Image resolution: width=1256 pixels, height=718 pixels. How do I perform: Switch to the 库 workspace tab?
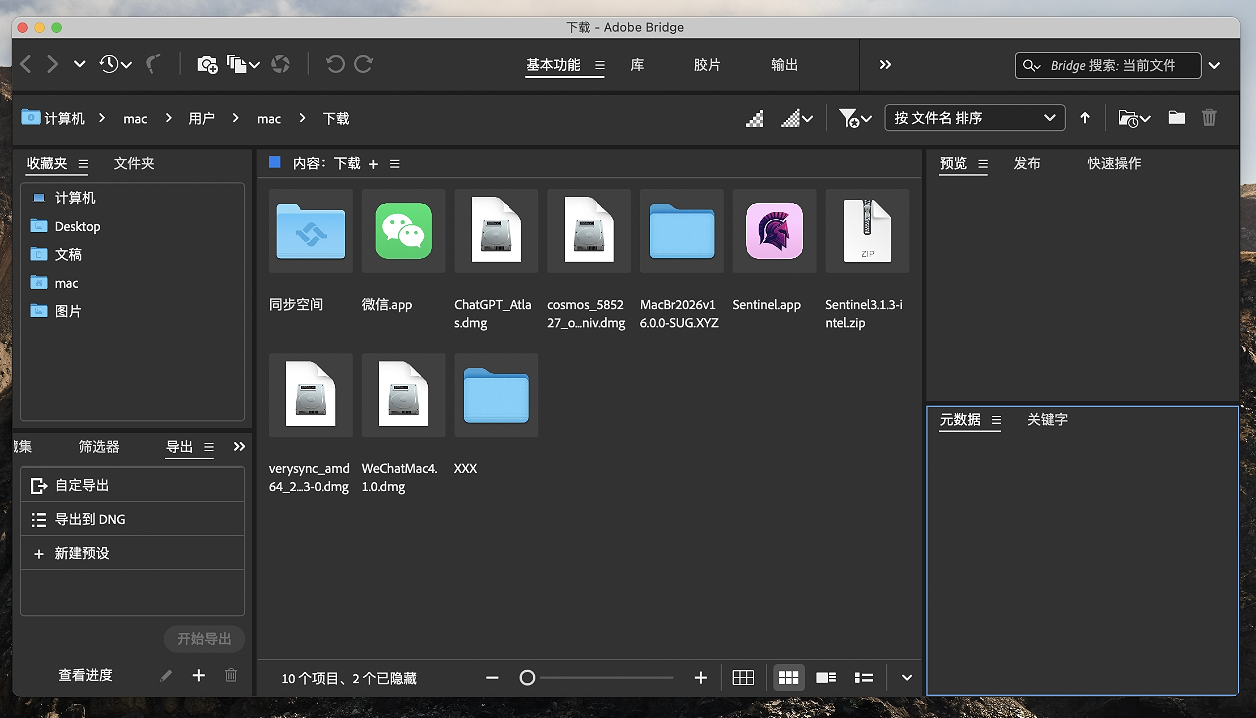click(637, 64)
